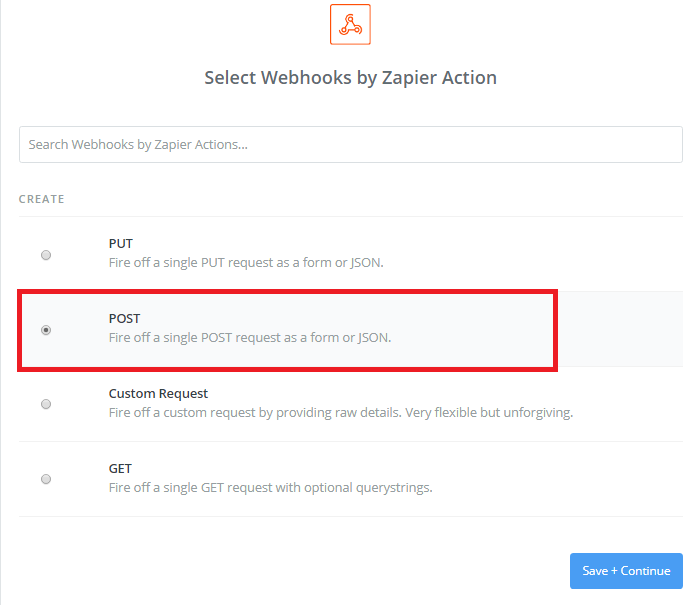This screenshot has width=695, height=605.
Task: Select the GET radio button
Action: (x=46, y=479)
